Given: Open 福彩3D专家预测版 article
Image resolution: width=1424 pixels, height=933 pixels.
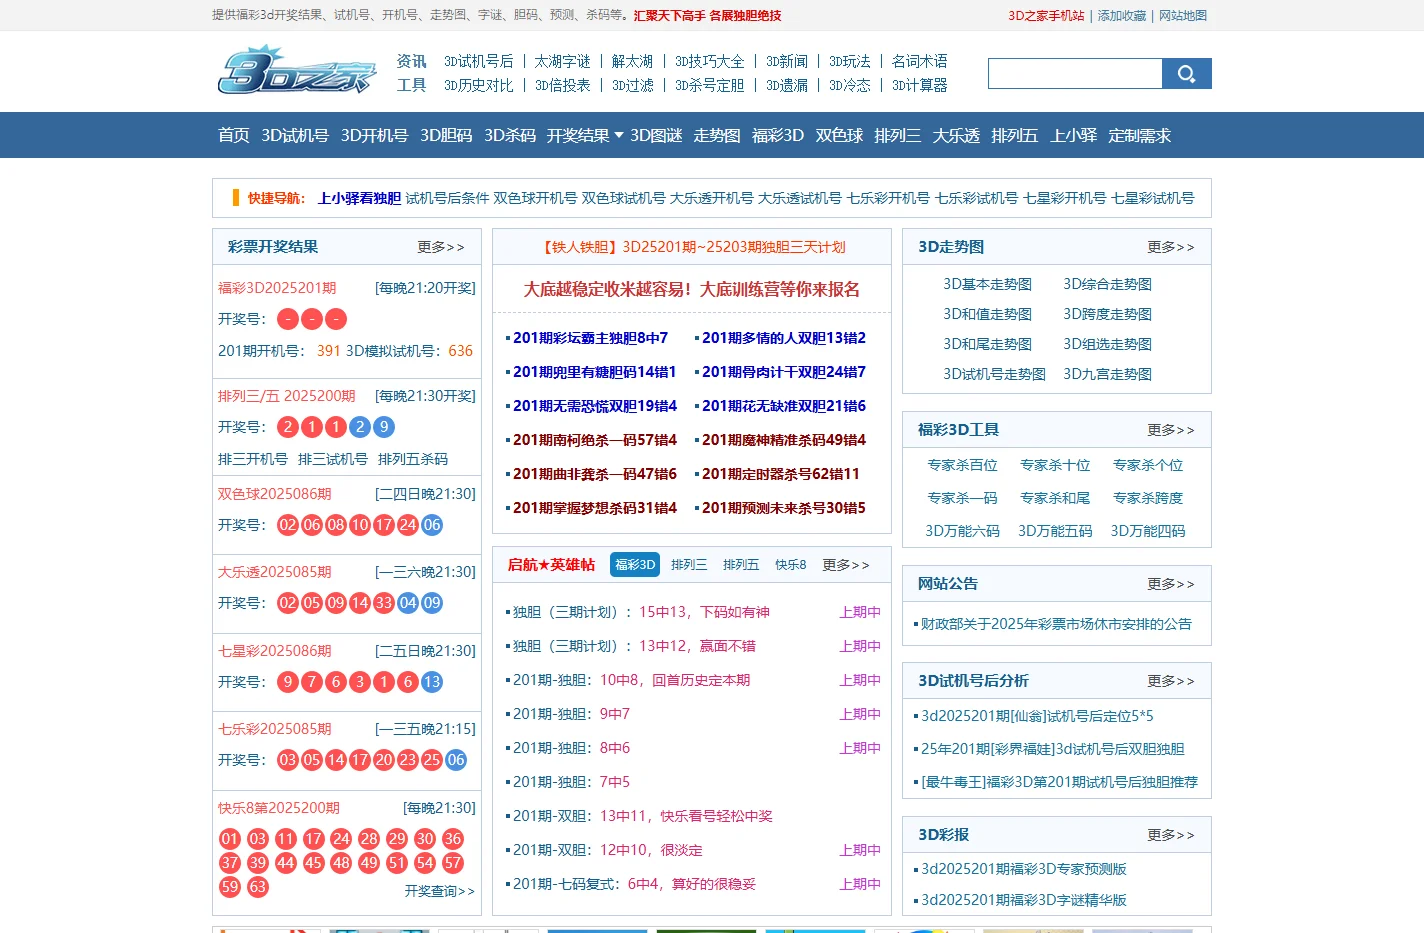Looking at the screenshot, I should (1024, 869).
